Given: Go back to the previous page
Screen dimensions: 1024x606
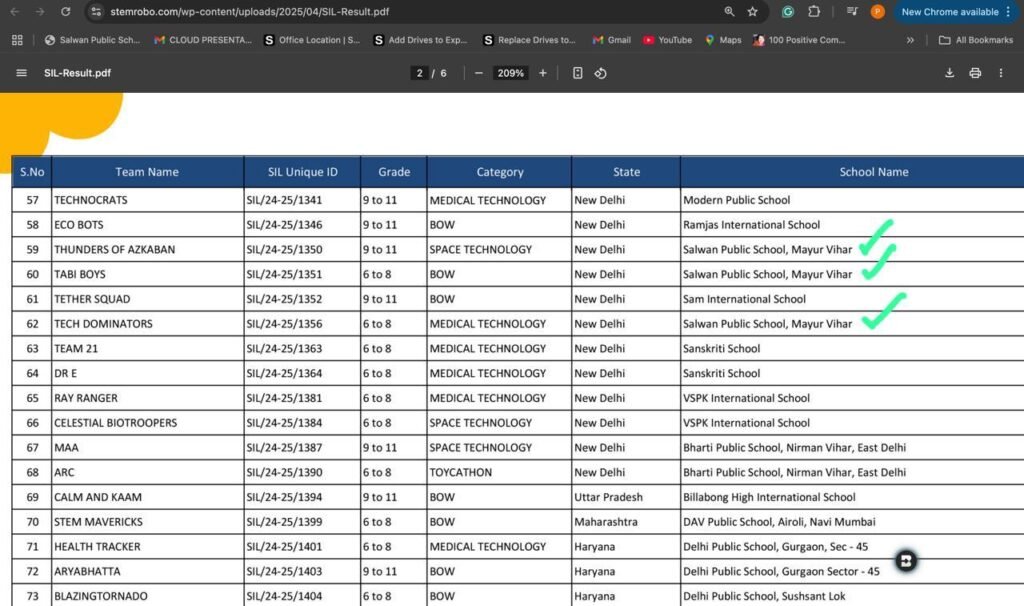Looking at the screenshot, I should click(14, 12).
